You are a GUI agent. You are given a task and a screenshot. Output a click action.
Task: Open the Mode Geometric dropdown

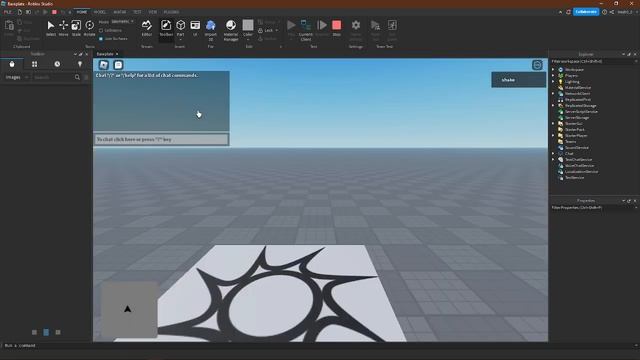pos(123,22)
